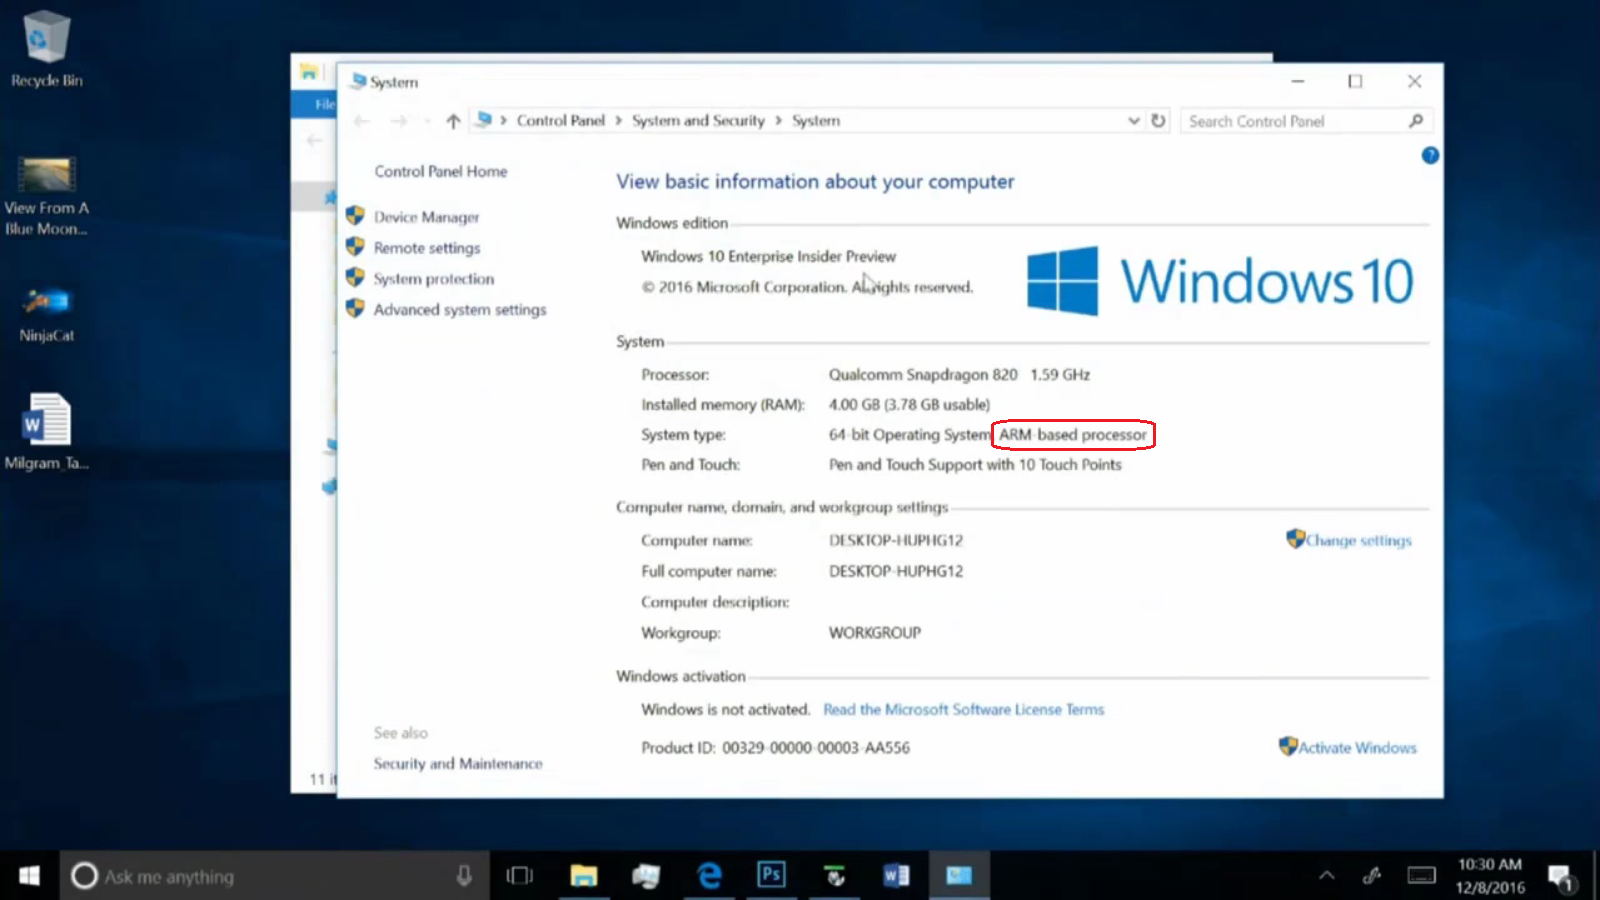Open the Milgram Word document icon

[46, 432]
